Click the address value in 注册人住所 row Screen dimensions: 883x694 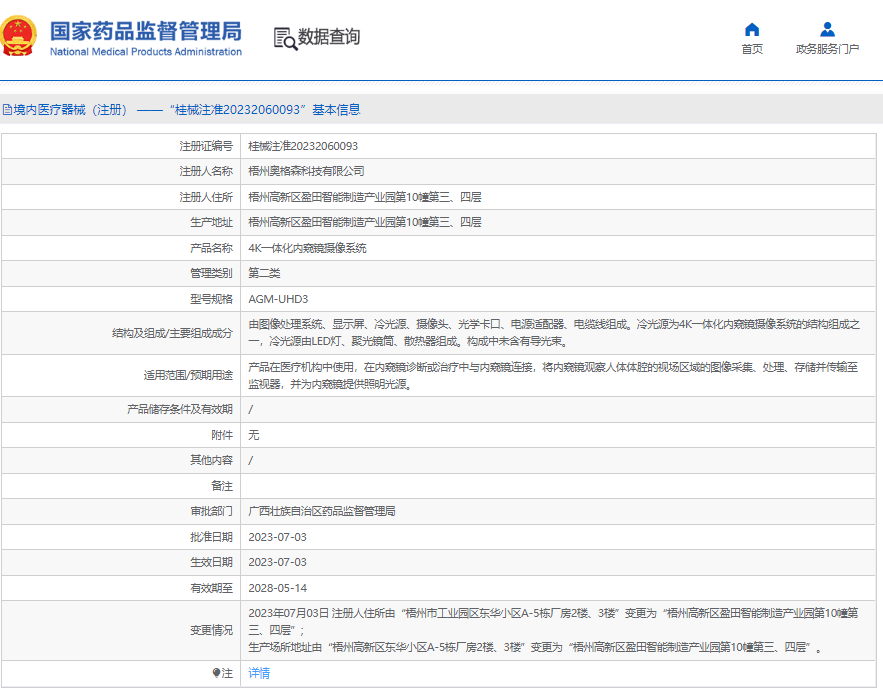pyautogui.click(x=365, y=197)
